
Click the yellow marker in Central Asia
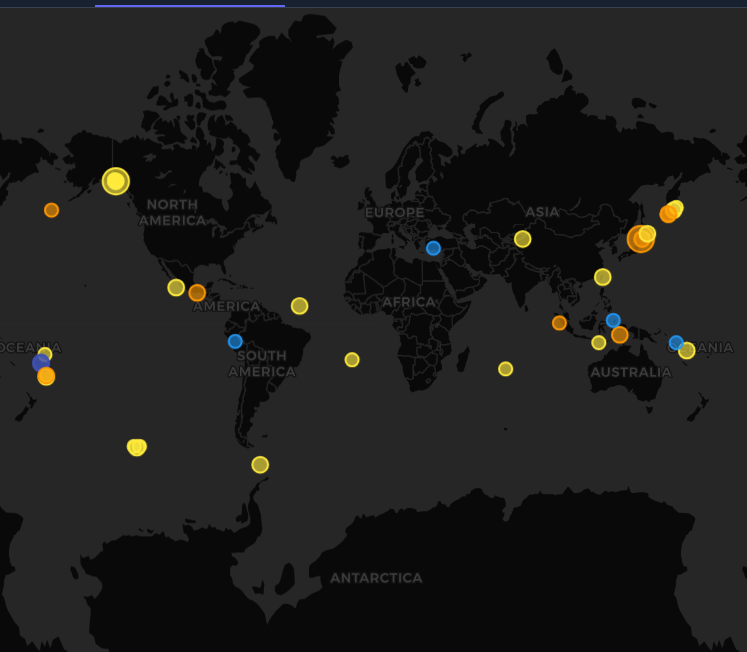(x=522, y=239)
